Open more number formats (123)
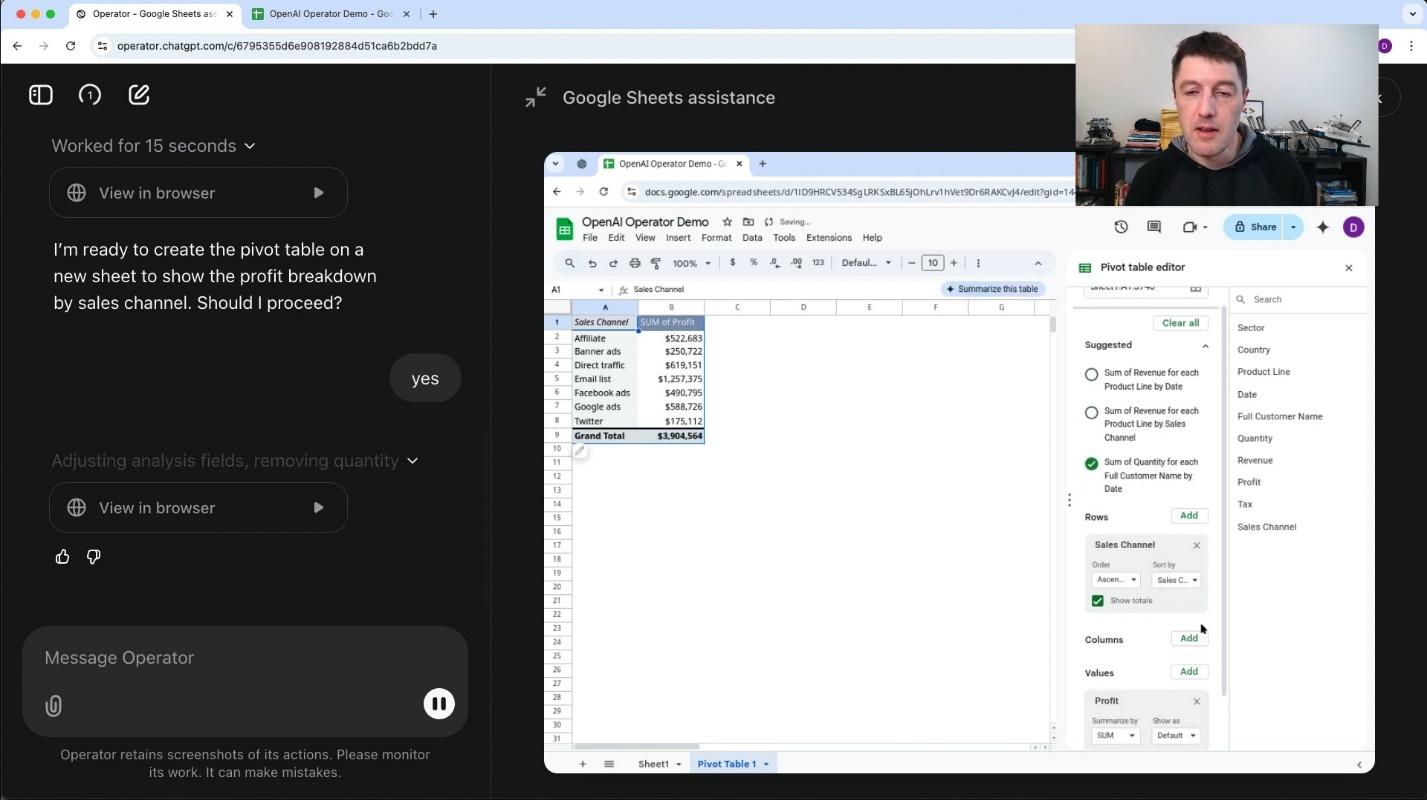Image resolution: width=1427 pixels, height=800 pixels. tap(818, 263)
